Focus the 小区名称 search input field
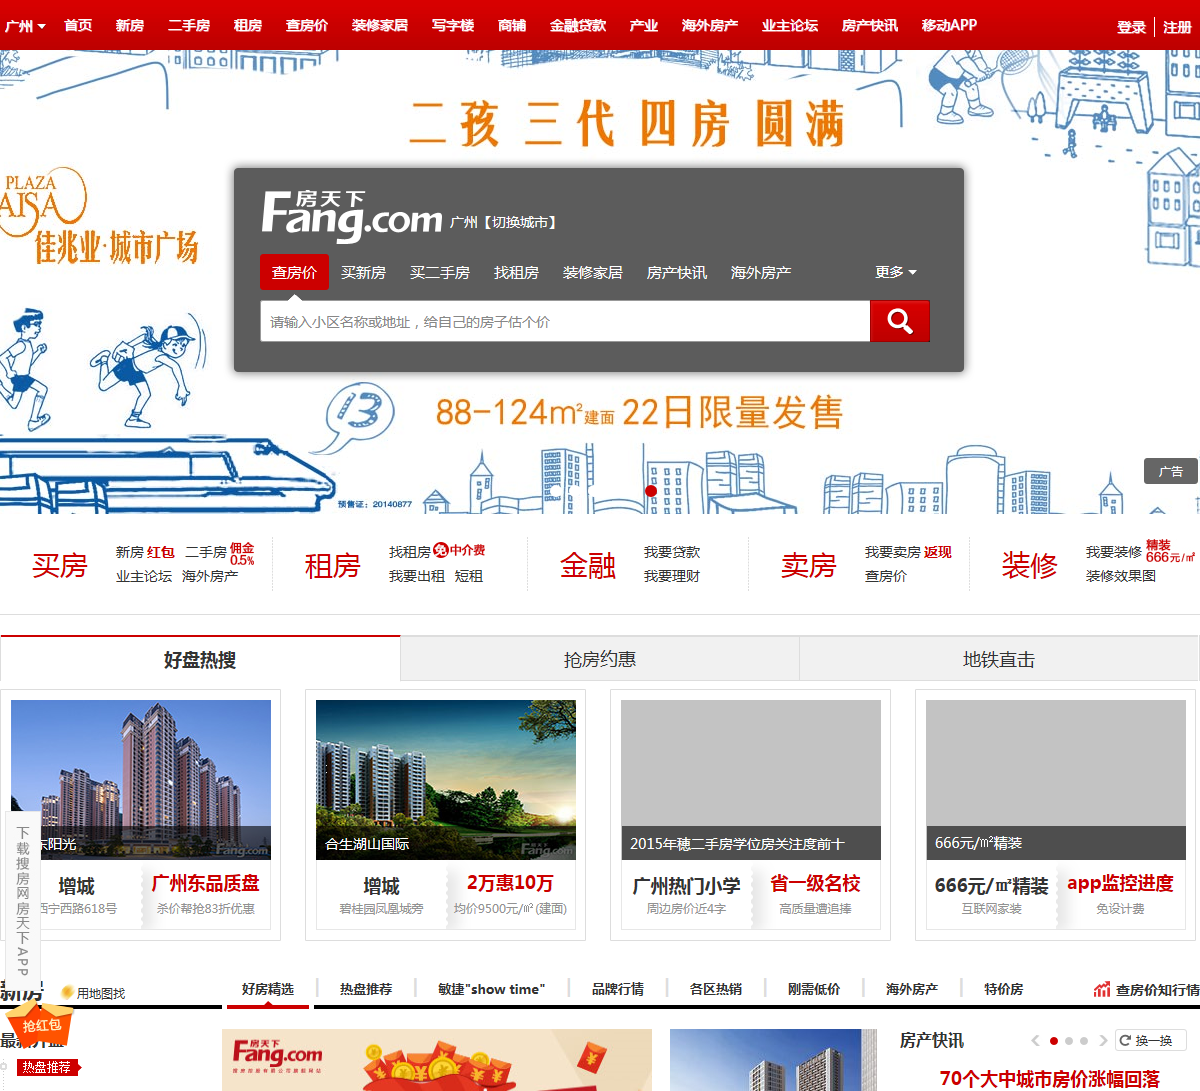 565,321
